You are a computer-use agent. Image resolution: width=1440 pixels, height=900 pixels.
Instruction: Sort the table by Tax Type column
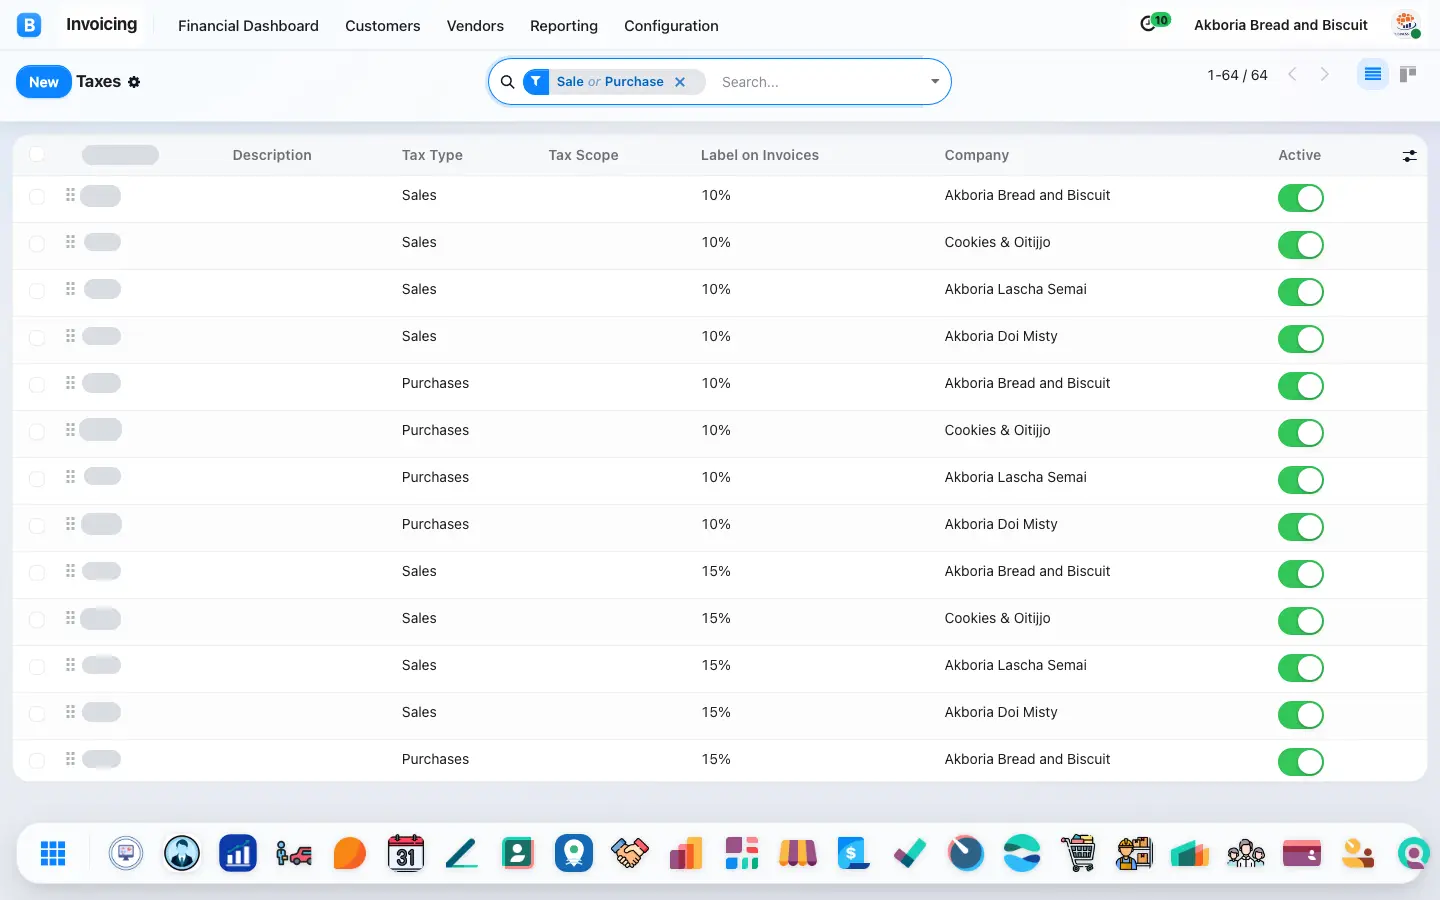pyautogui.click(x=432, y=155)
